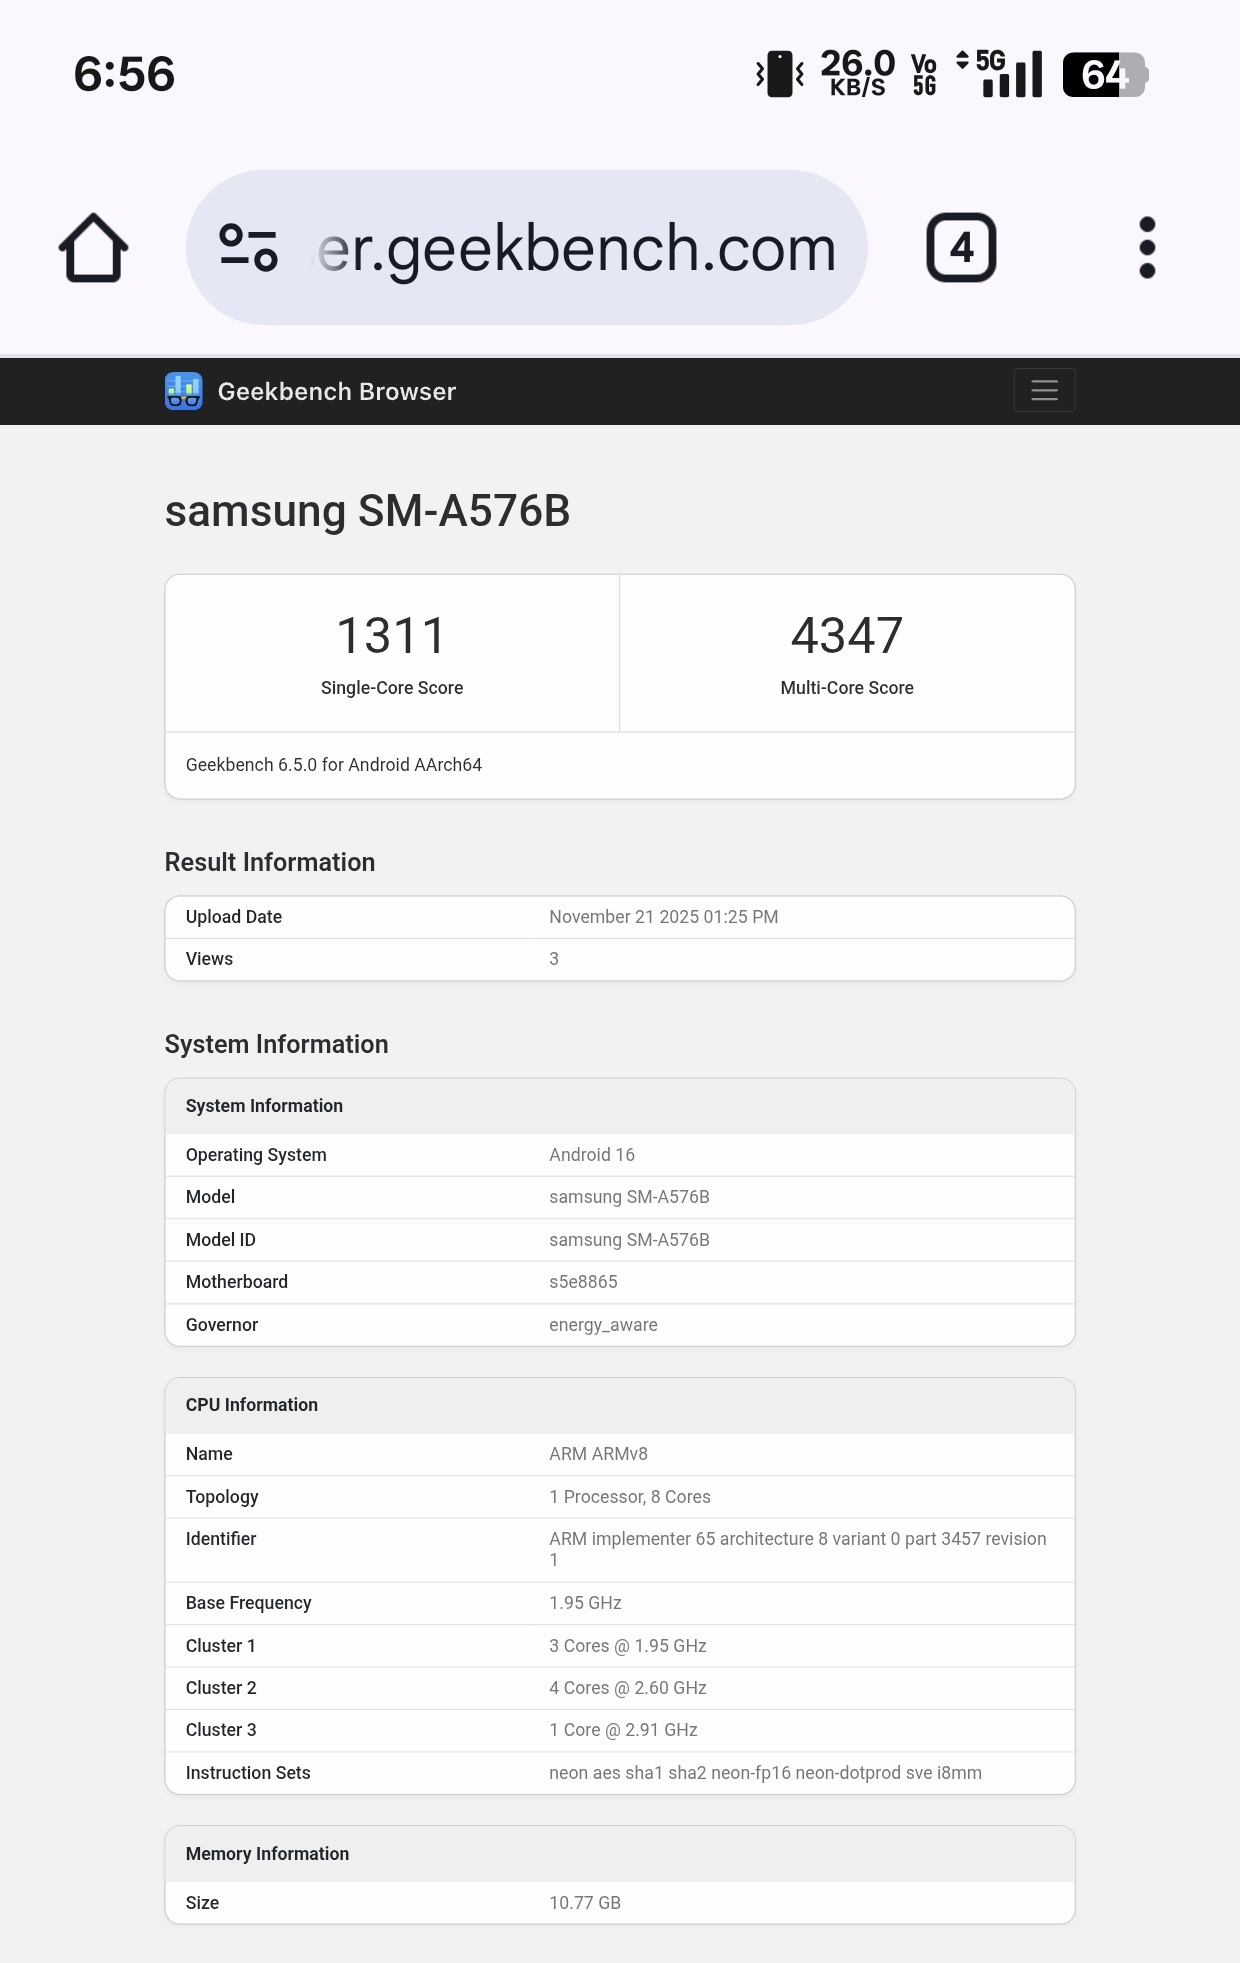Select Cluster 3 value 1 Core @ 2.91 GHz
Viewport: 1240px width, 1963px height.
pos(623,1730)
